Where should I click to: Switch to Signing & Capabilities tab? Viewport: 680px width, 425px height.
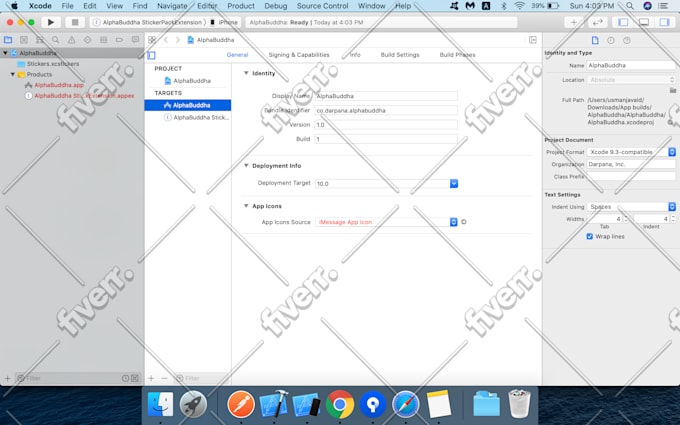(x=299, y=55)
